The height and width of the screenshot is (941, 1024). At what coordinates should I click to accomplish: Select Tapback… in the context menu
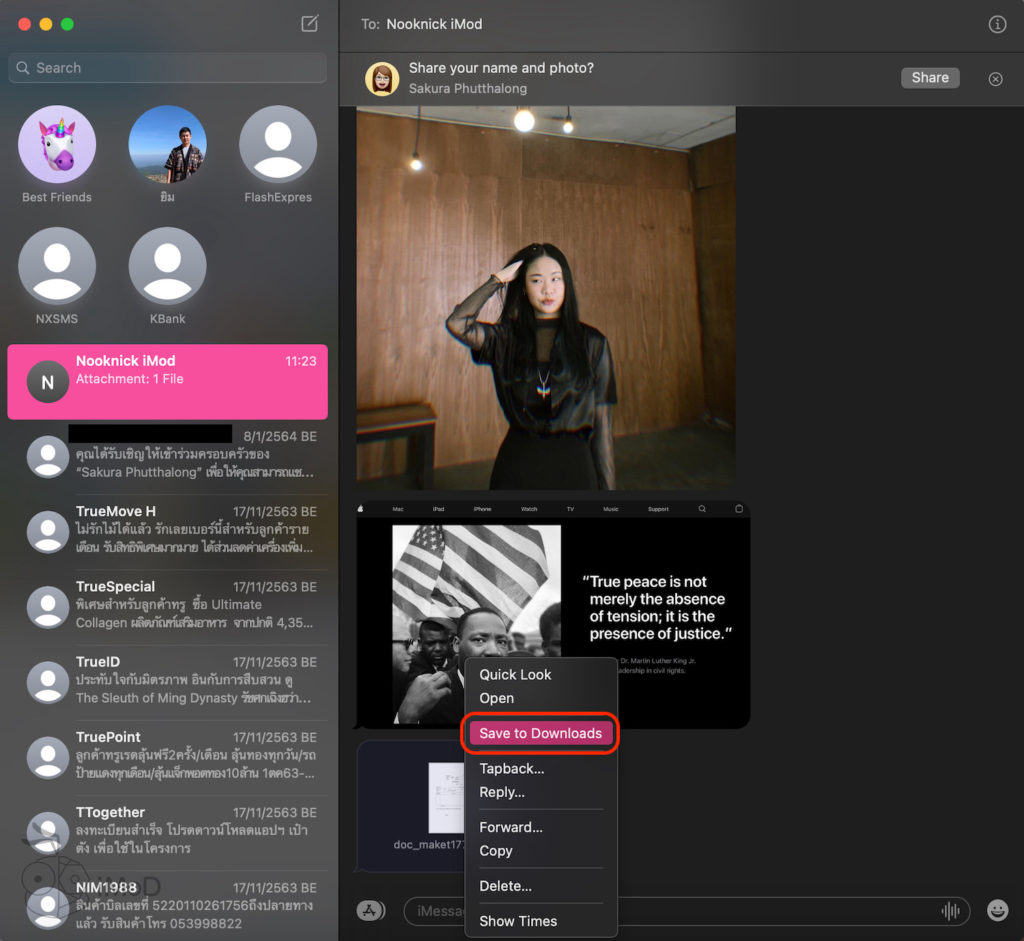click(512, 769)
